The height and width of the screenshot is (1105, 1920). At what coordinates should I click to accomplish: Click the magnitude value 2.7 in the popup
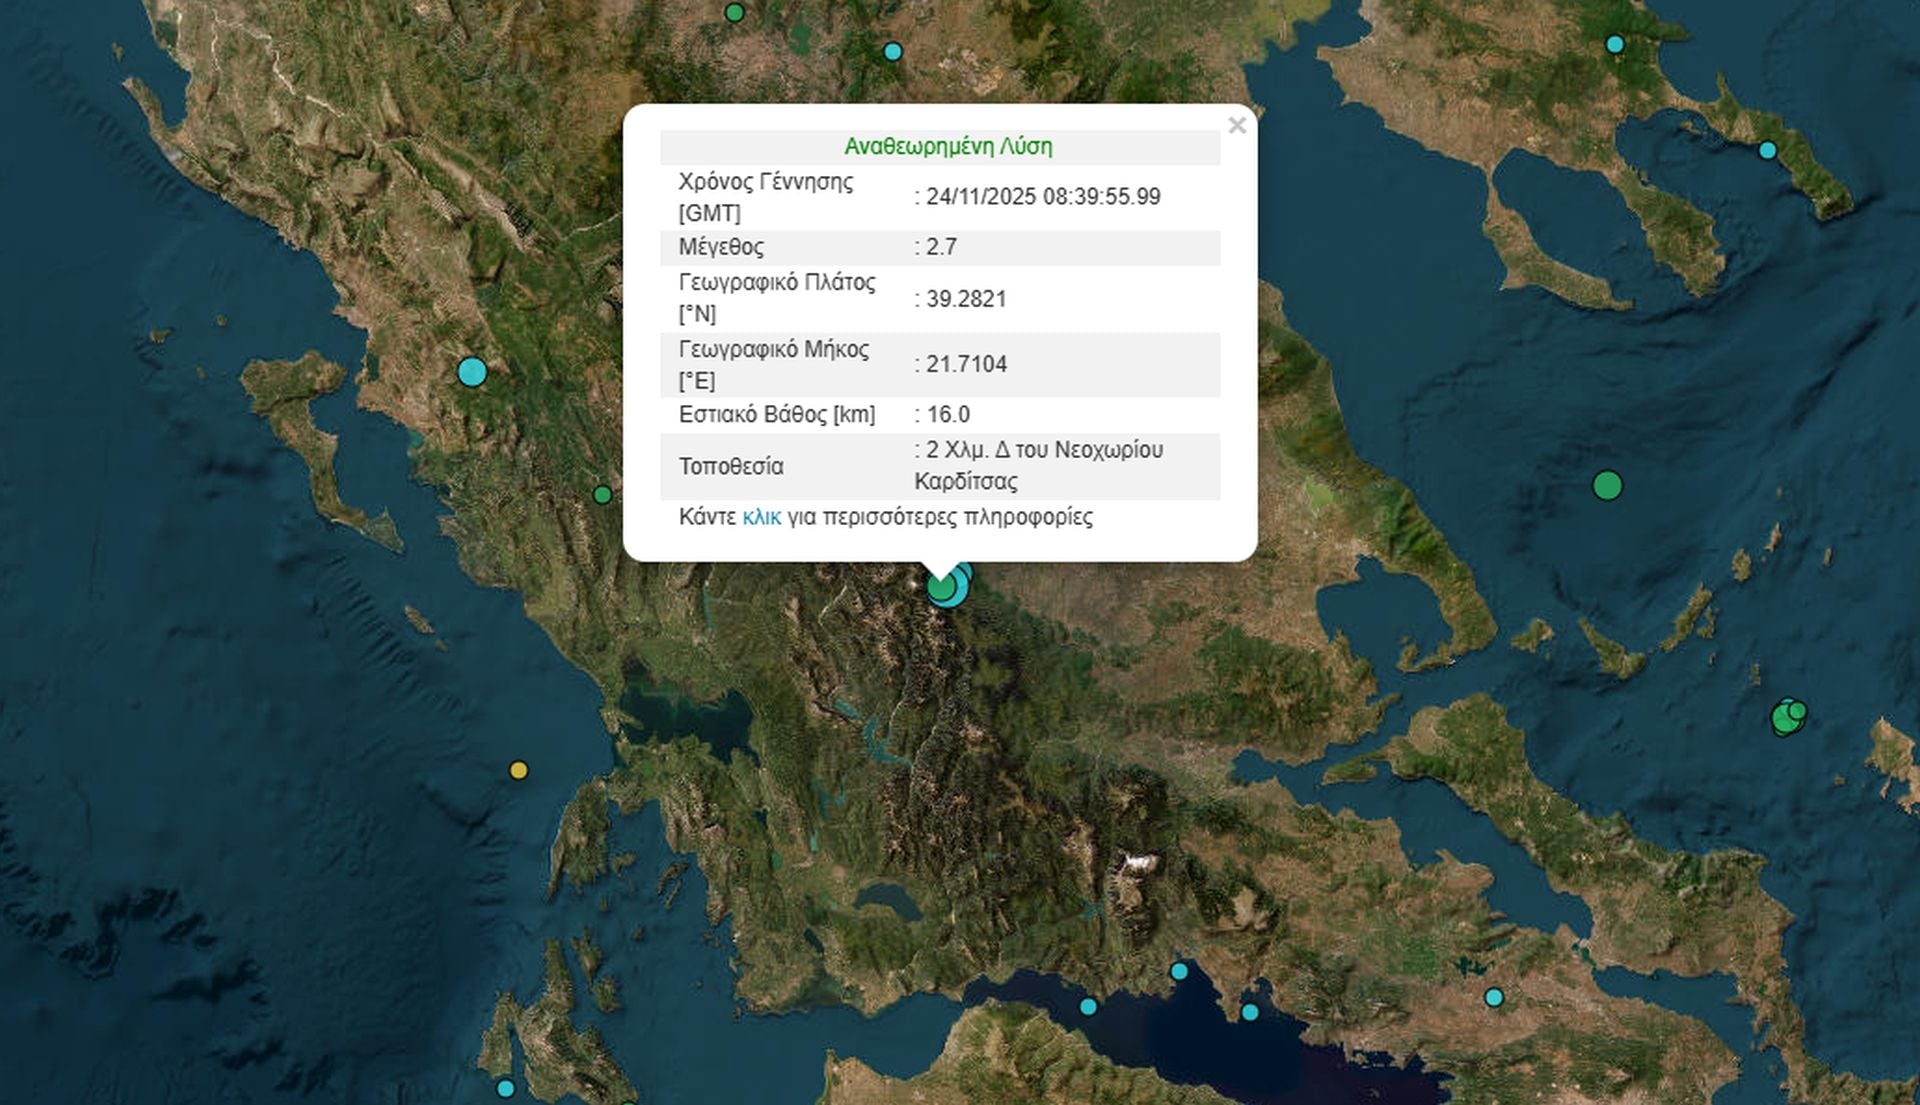point(941,247)
